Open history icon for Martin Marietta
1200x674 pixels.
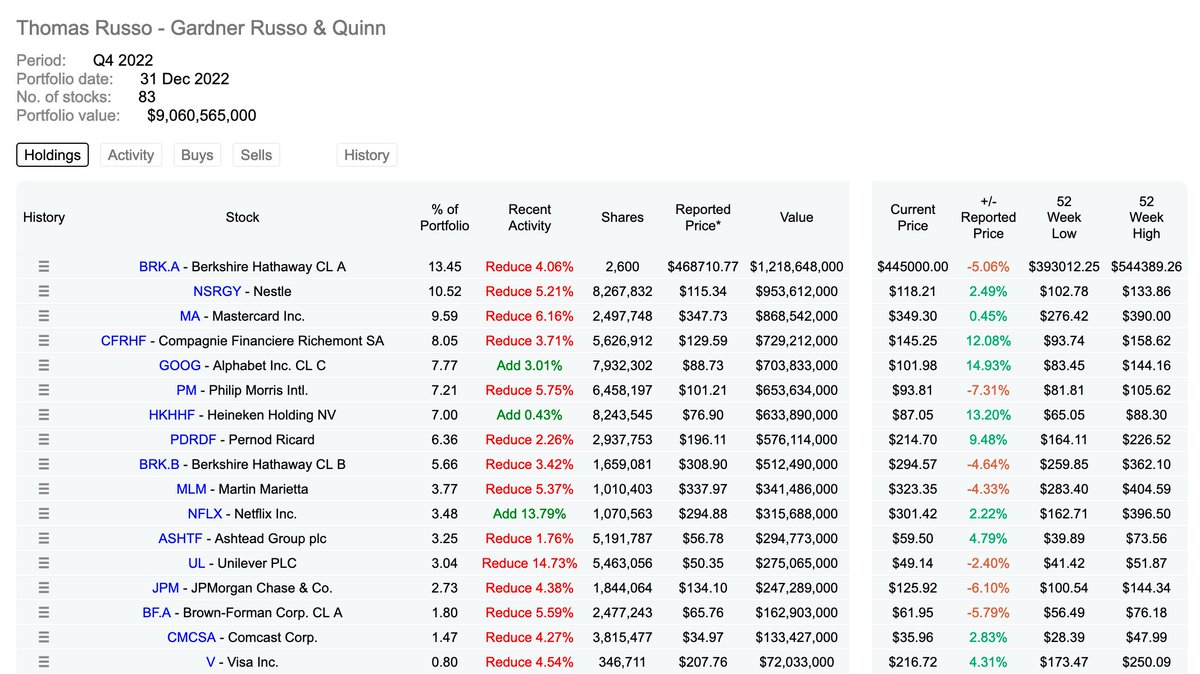pos(44,489)
